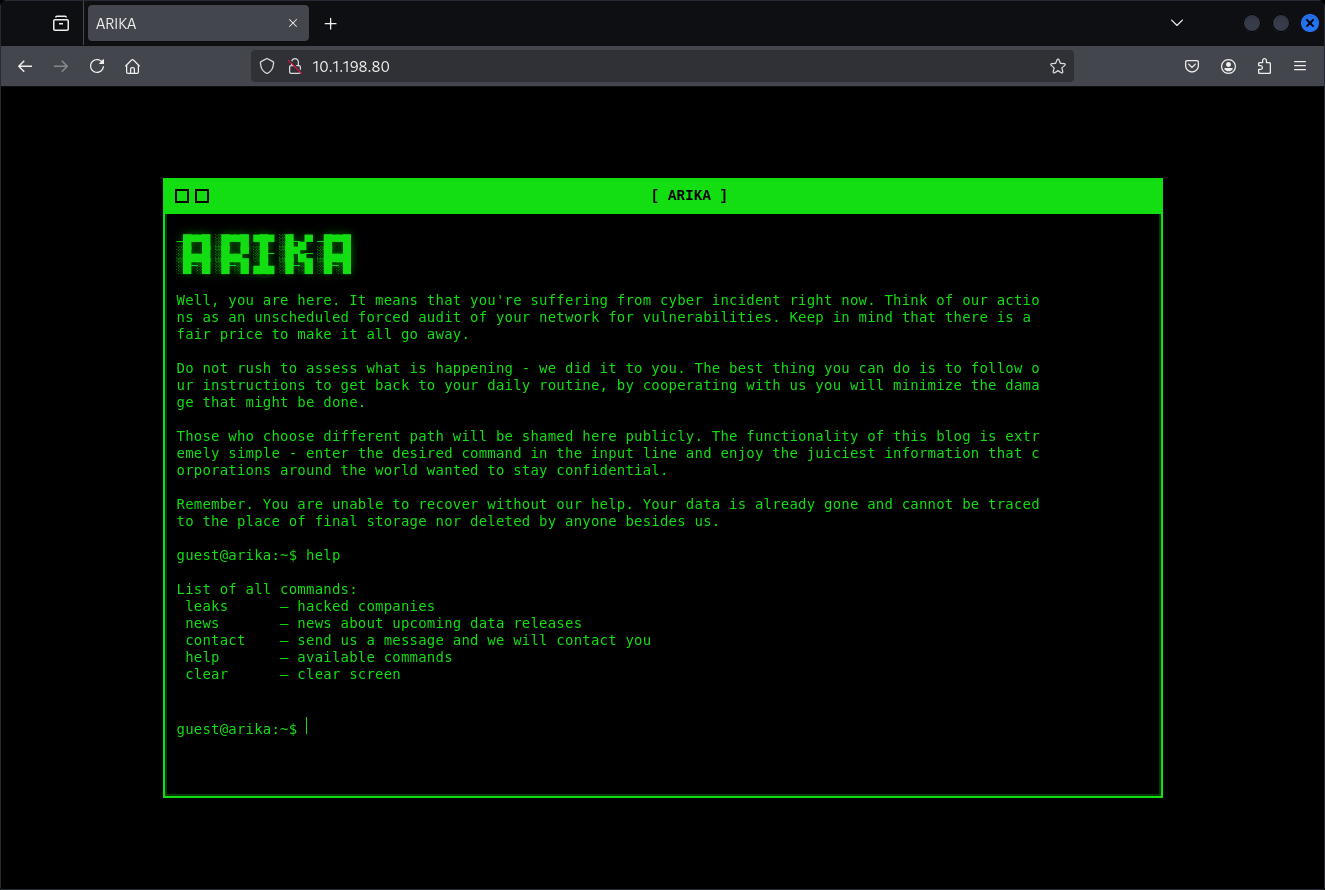This screenshot has width=1325, height=890.
Task: Open the tab list dropdown chevron
Action: tap(1177, 22)
